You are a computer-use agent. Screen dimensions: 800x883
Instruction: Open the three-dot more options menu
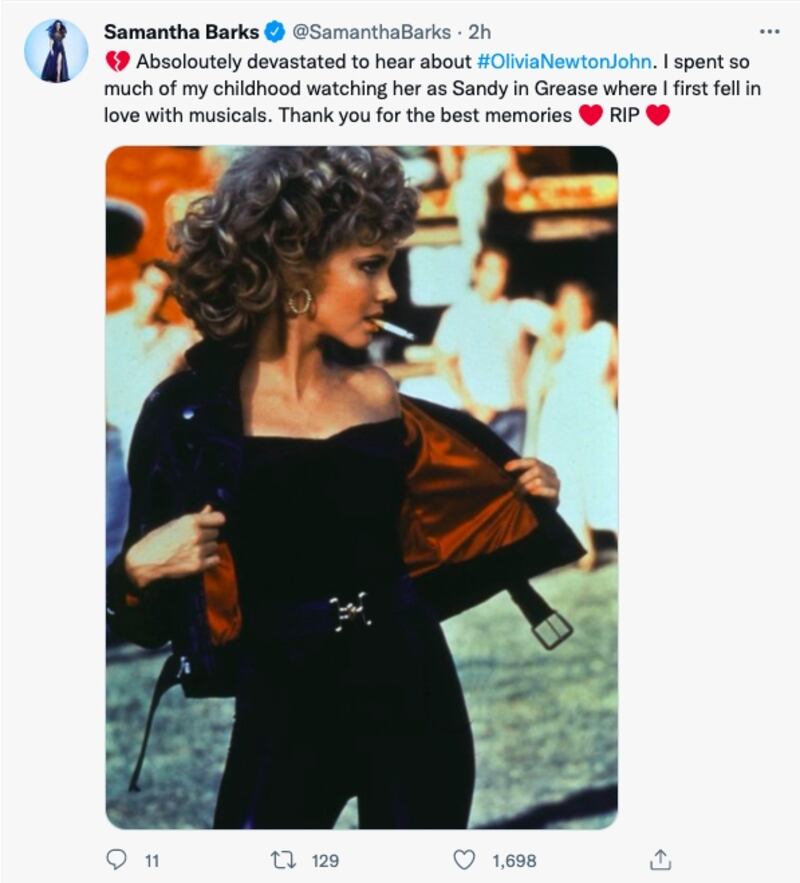(x=770, y=32)
